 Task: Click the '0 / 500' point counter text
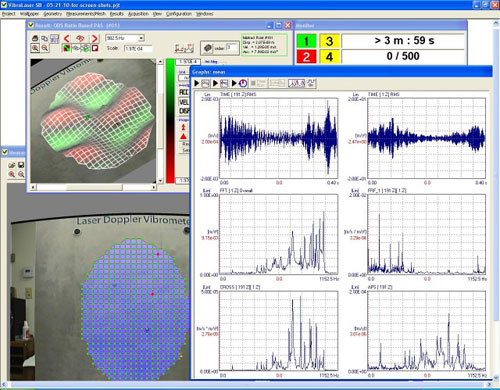[x=403, y=56]
